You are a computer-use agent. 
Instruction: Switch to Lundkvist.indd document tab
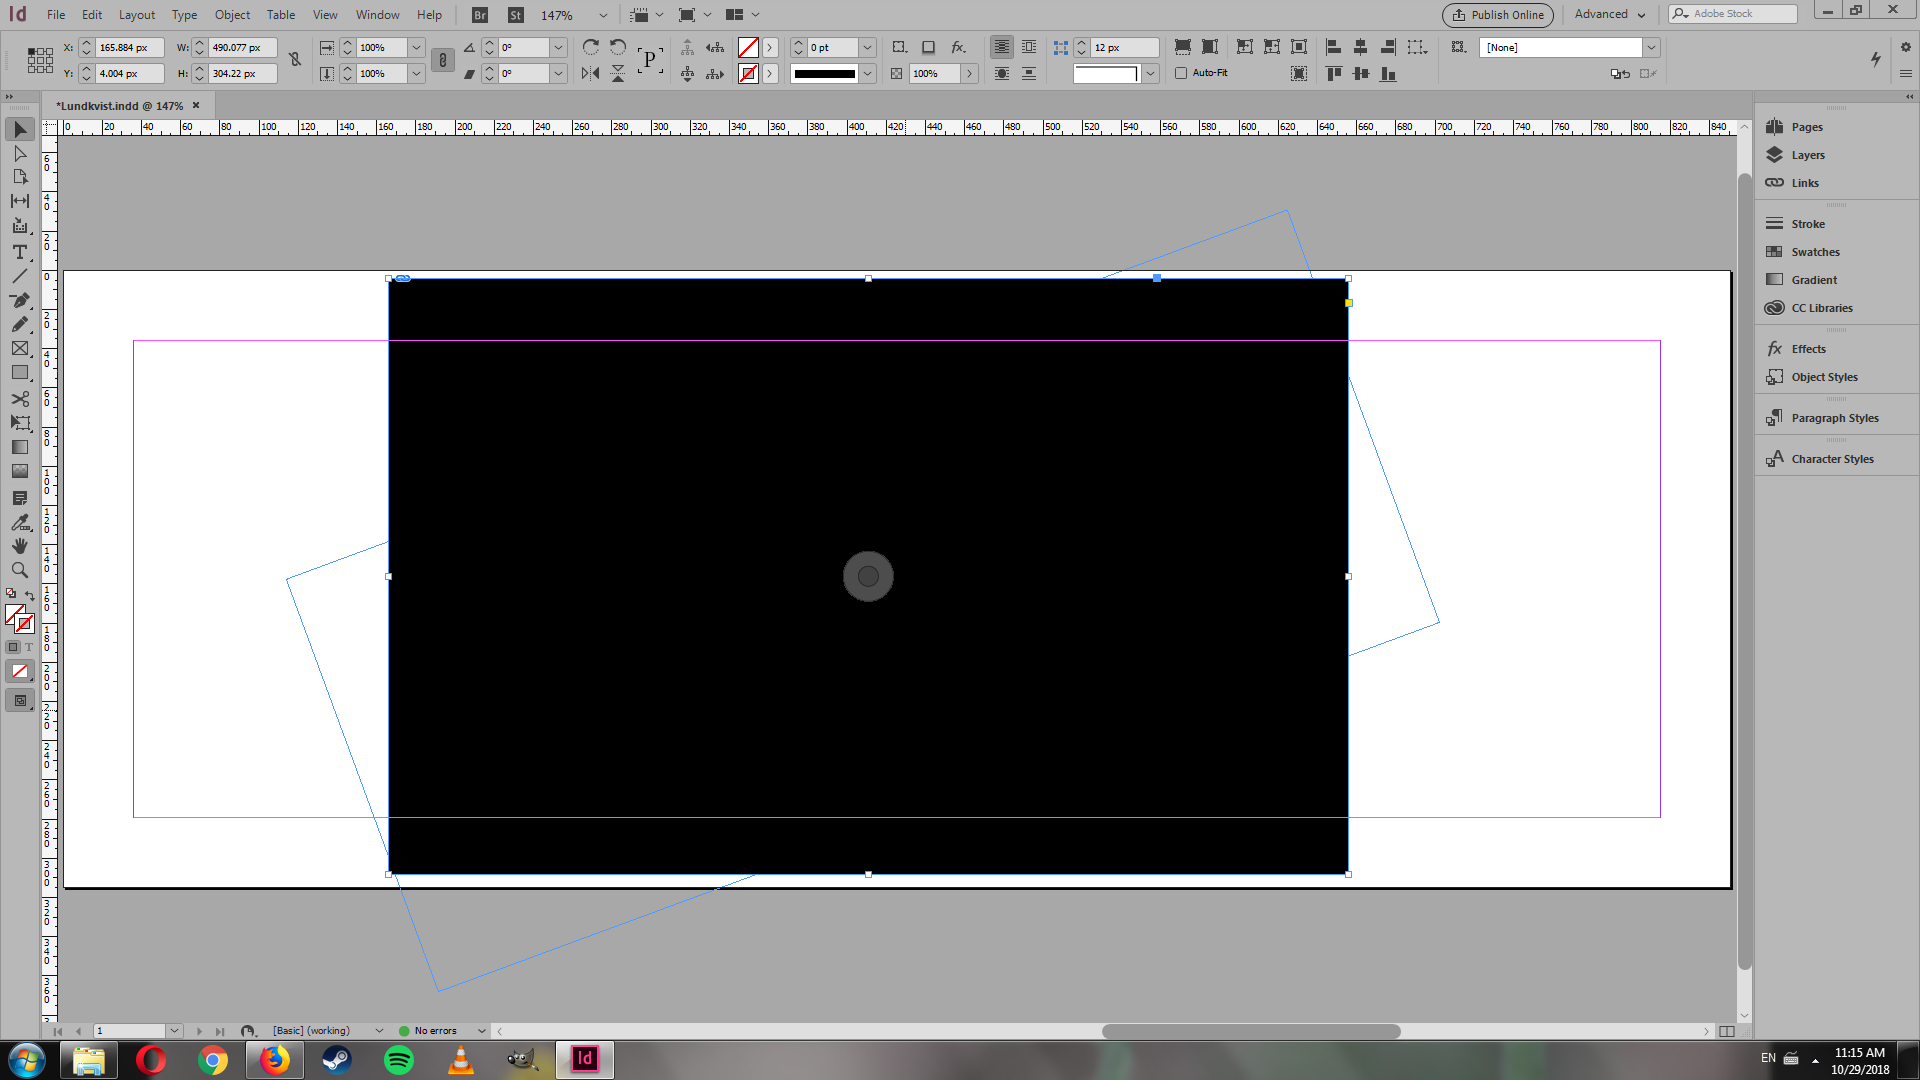[x=119, y=106]
